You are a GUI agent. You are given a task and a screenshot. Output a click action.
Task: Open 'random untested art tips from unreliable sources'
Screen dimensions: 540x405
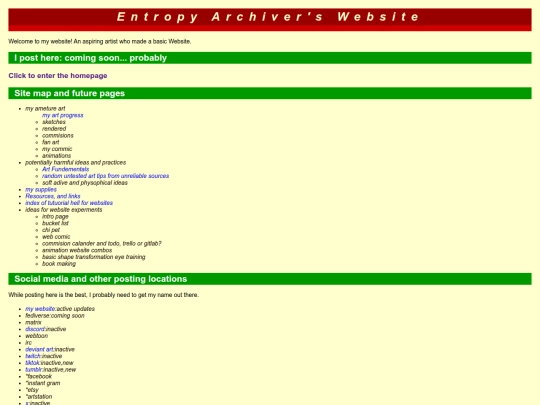105,176
